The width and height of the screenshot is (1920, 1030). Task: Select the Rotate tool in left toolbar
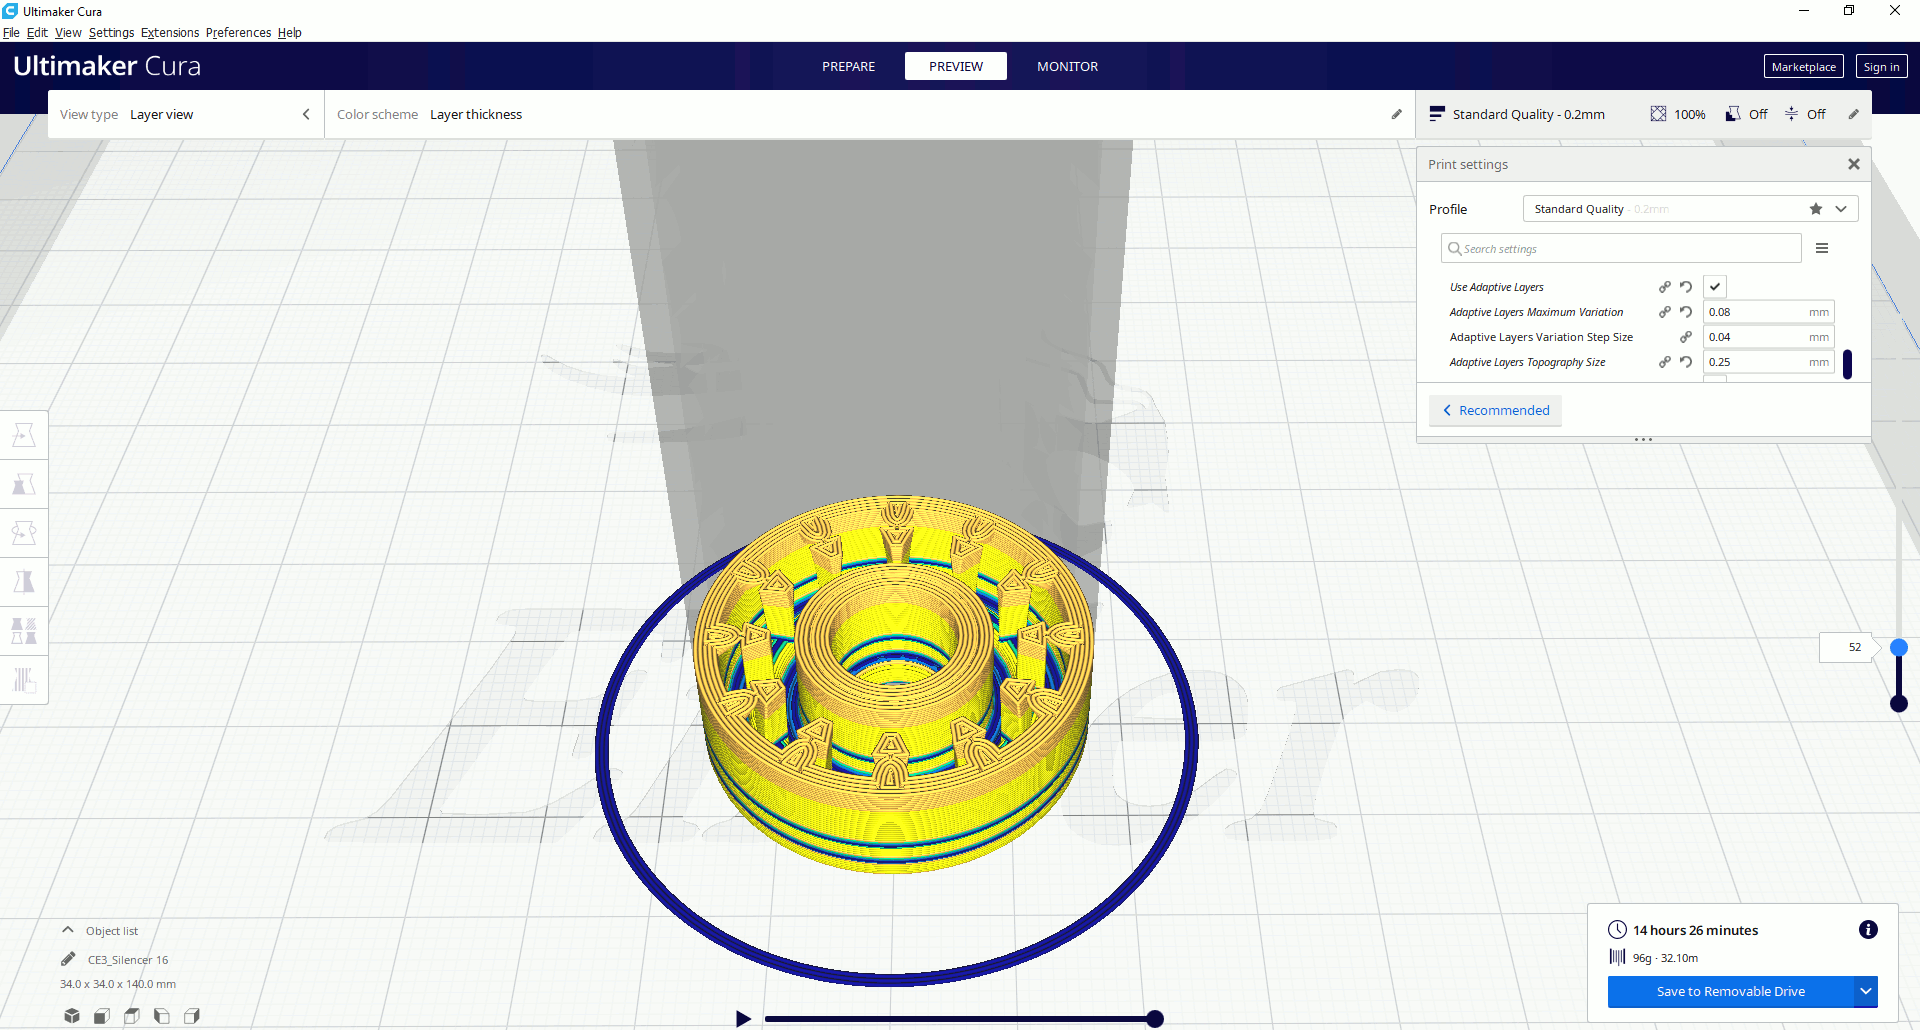tap(24, 533)
